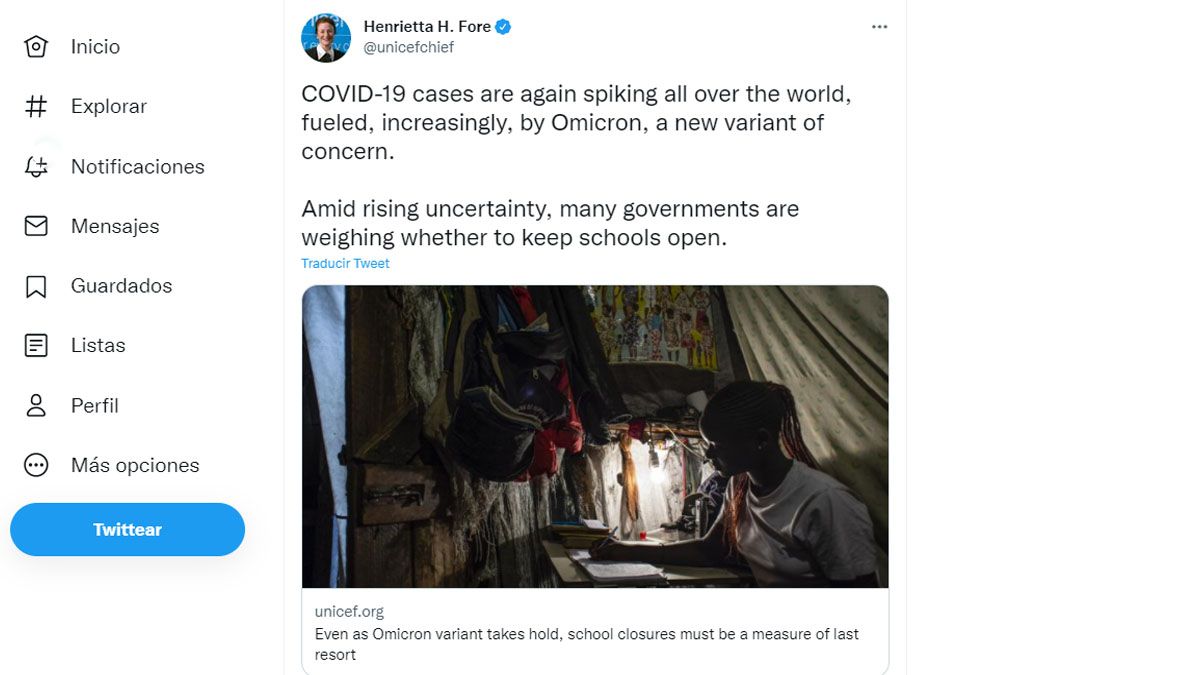This screenshot has height=675, width=1200.
Task: Click Henrietta H. Fore's profile avatar
Action: coord(326,38)
